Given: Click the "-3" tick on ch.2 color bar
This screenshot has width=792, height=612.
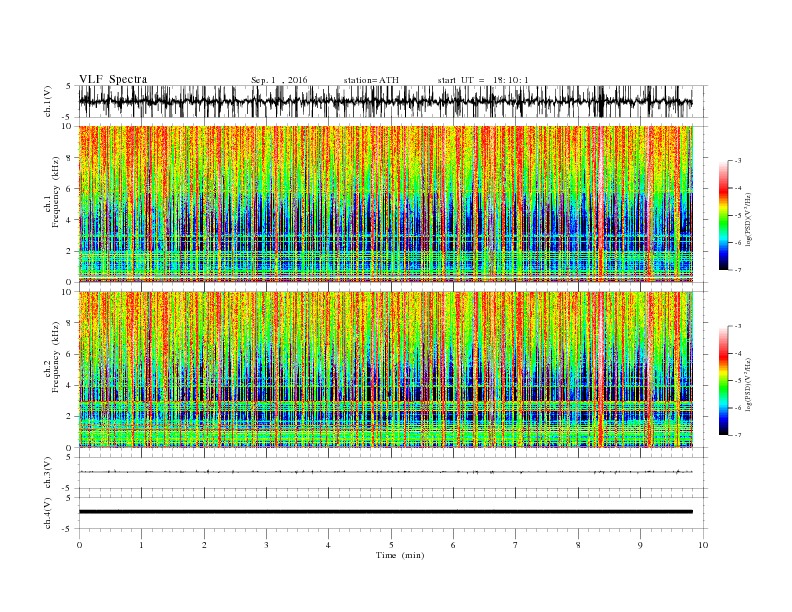Looking at the screenshot, I should [737, 326].
